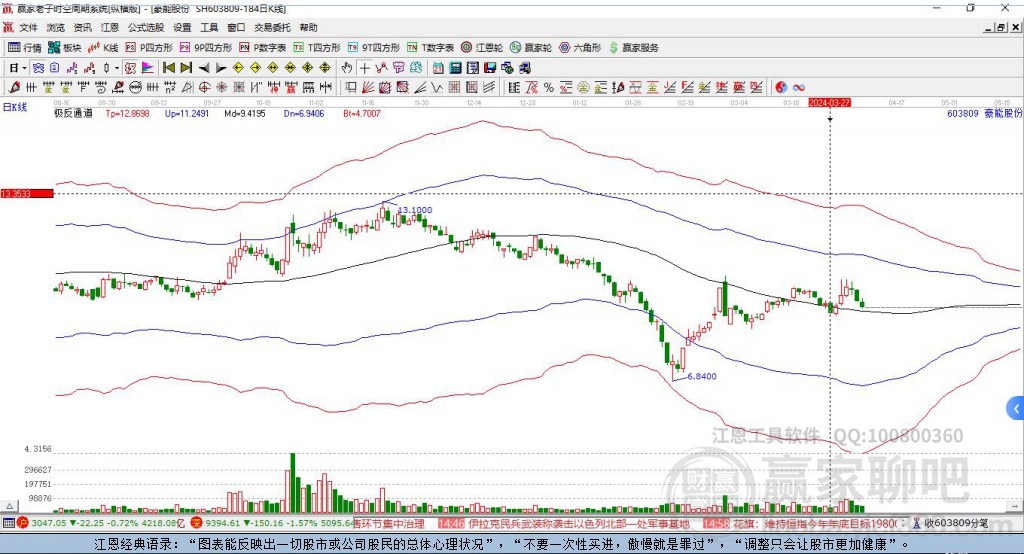Open the 六角形 hexagon tool
Image resolution: width=1024 pixels, height=554 pixels.
click(x=580, y=48)
